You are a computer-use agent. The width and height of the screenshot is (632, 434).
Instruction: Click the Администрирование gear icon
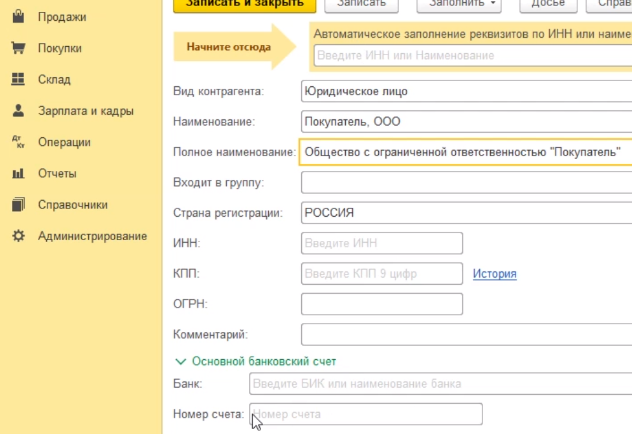tap(18, 237)
